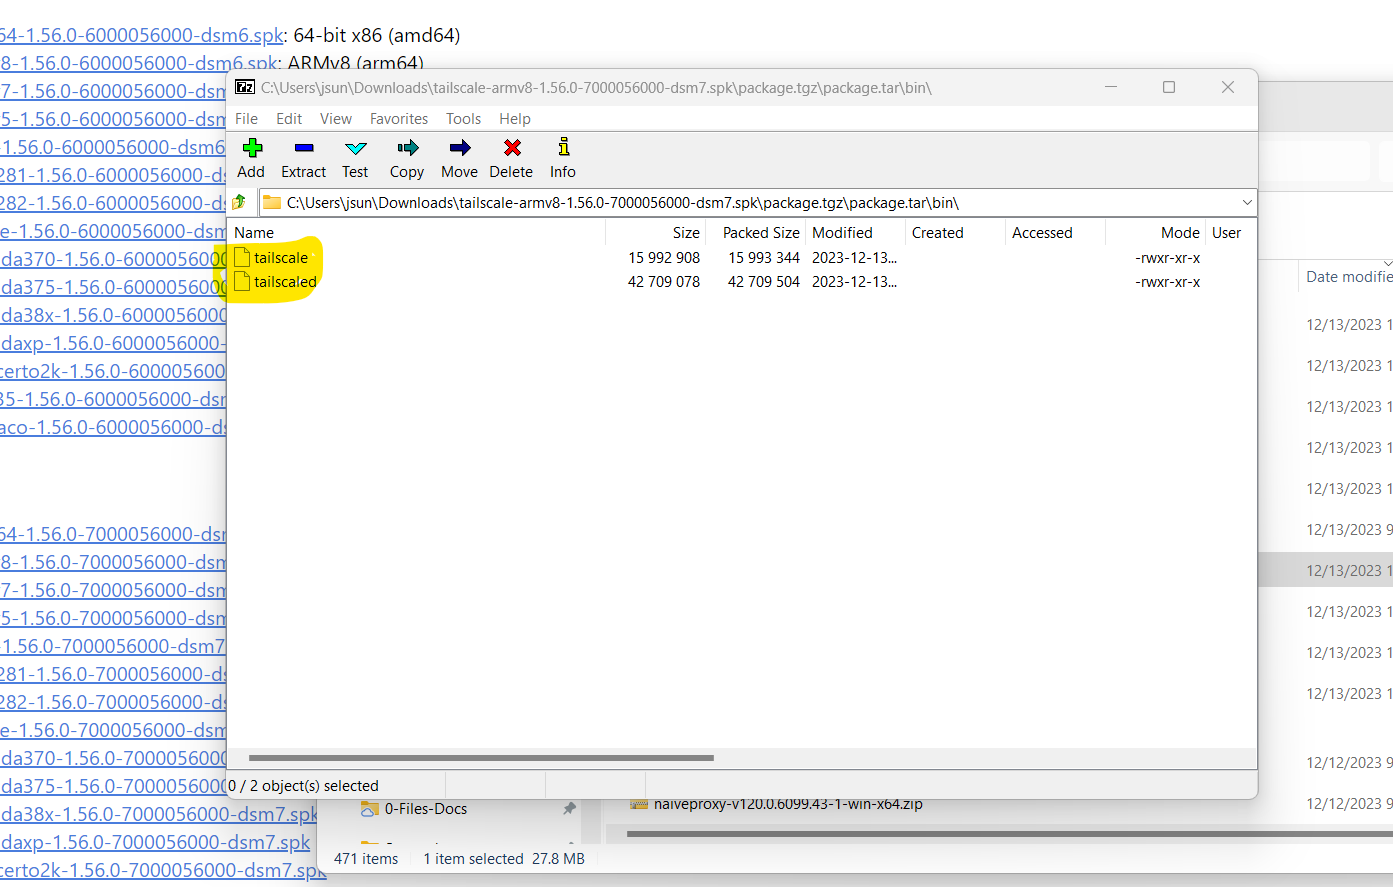Open the Favorites menu
Screen dimensions: 1393x887
(x=399, y=118)
